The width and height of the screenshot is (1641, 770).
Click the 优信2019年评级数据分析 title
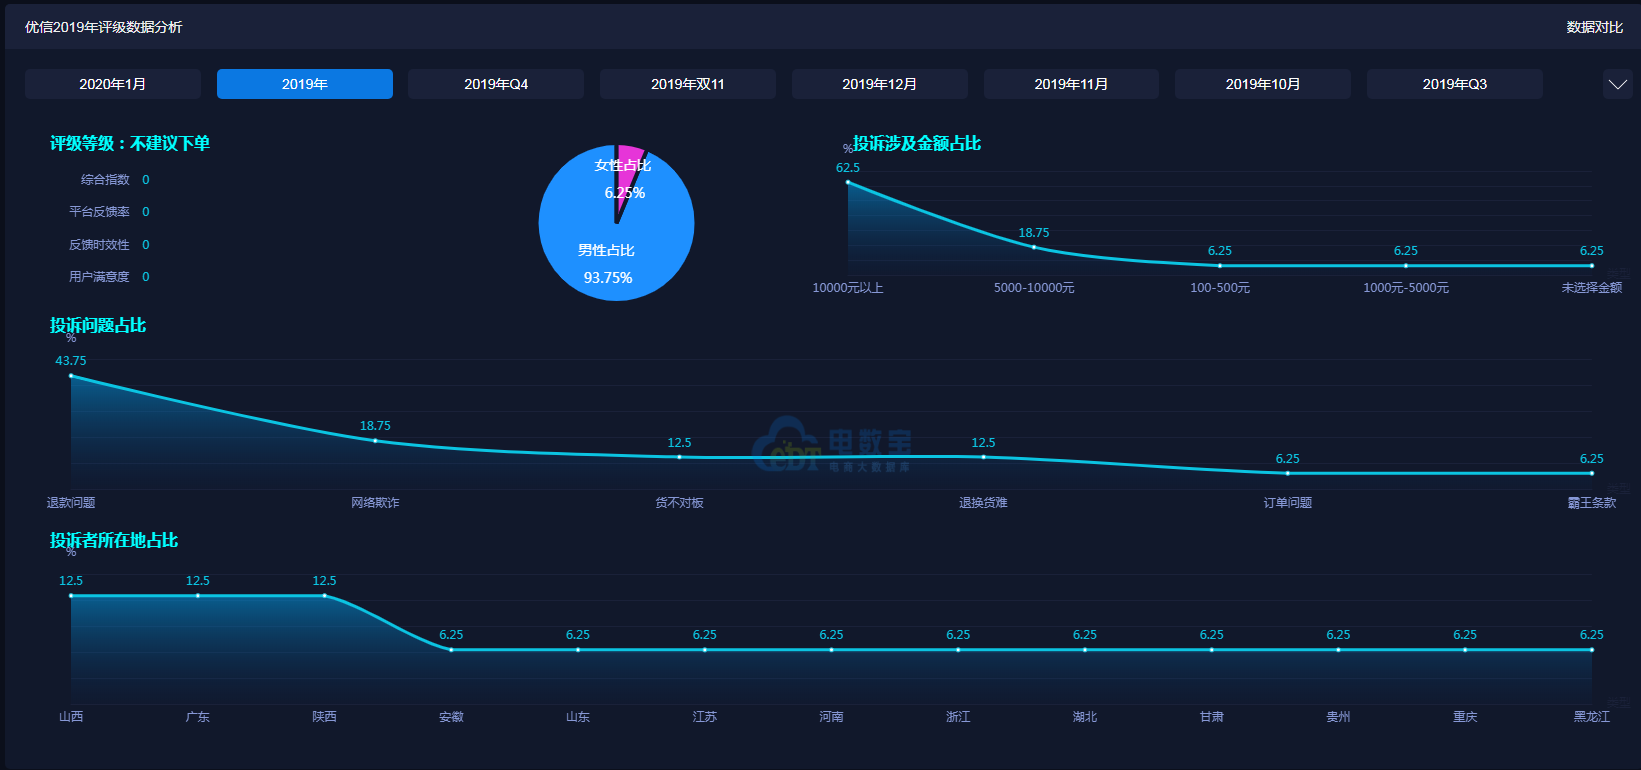pyautogui.click(x=104, y=27)
